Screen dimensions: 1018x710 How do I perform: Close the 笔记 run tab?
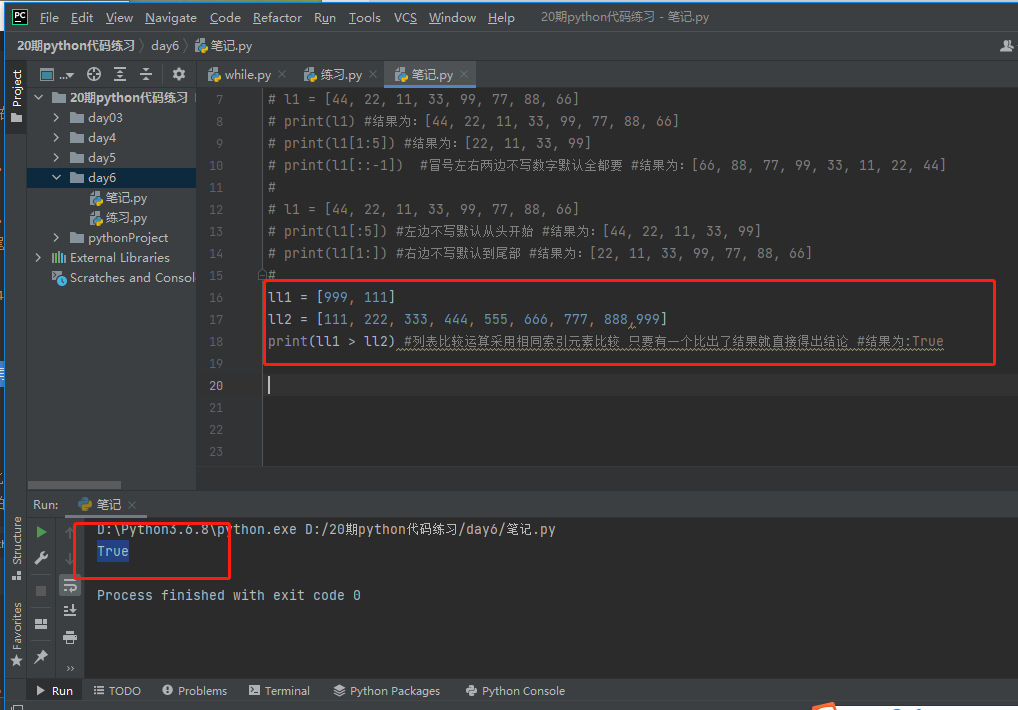(132, 504)
